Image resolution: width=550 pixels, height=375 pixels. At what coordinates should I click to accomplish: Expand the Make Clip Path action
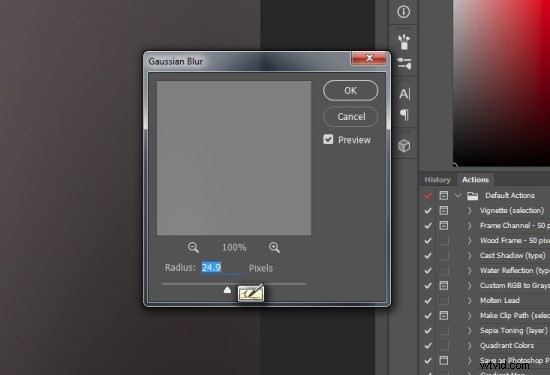pos(470,315)
